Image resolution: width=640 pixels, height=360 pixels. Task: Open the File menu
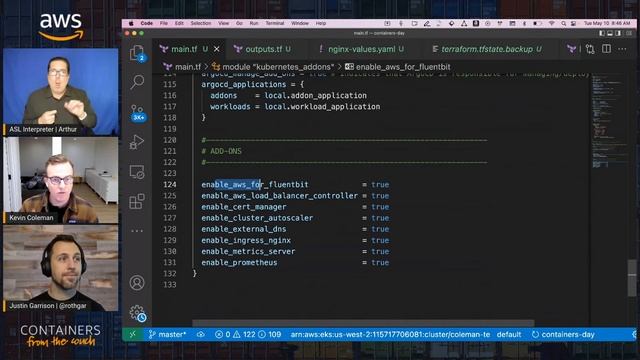164,24
